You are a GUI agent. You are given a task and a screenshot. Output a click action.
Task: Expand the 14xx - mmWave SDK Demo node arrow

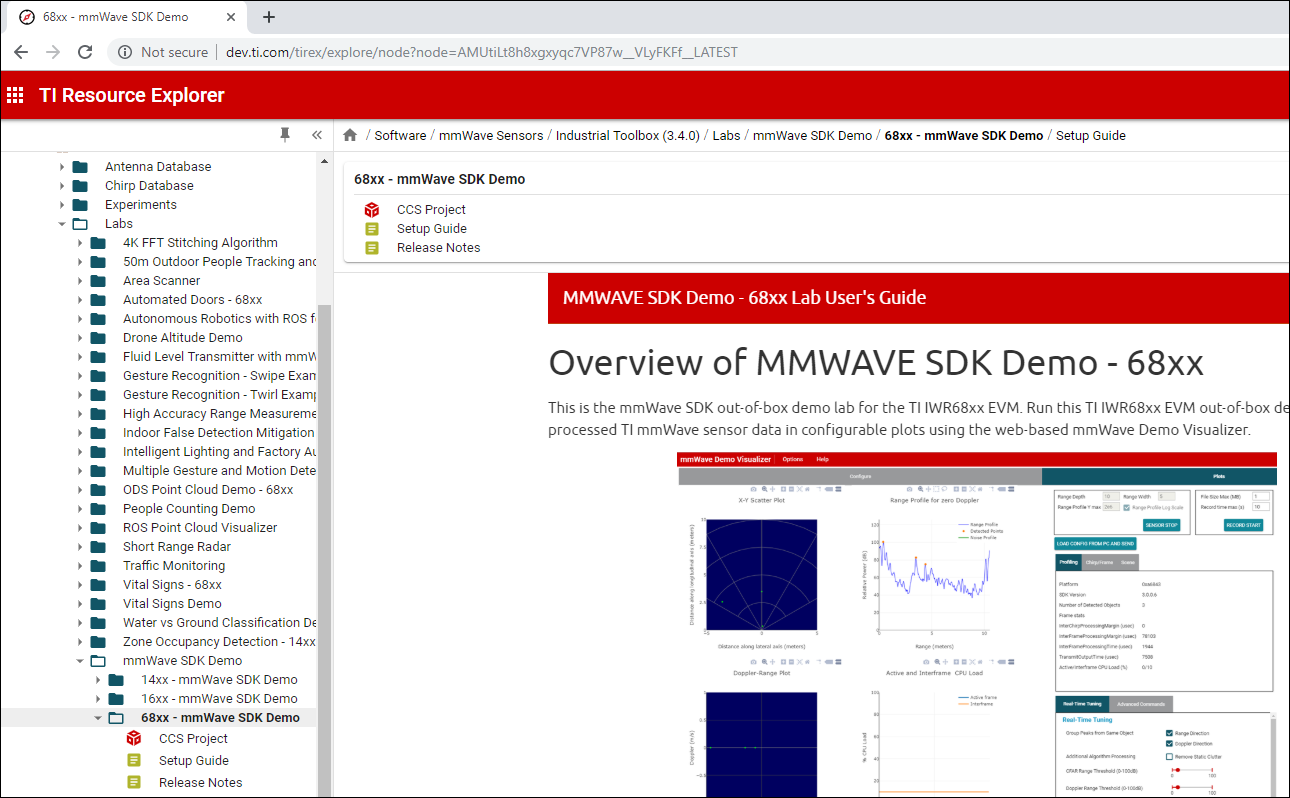click(98, 680)
